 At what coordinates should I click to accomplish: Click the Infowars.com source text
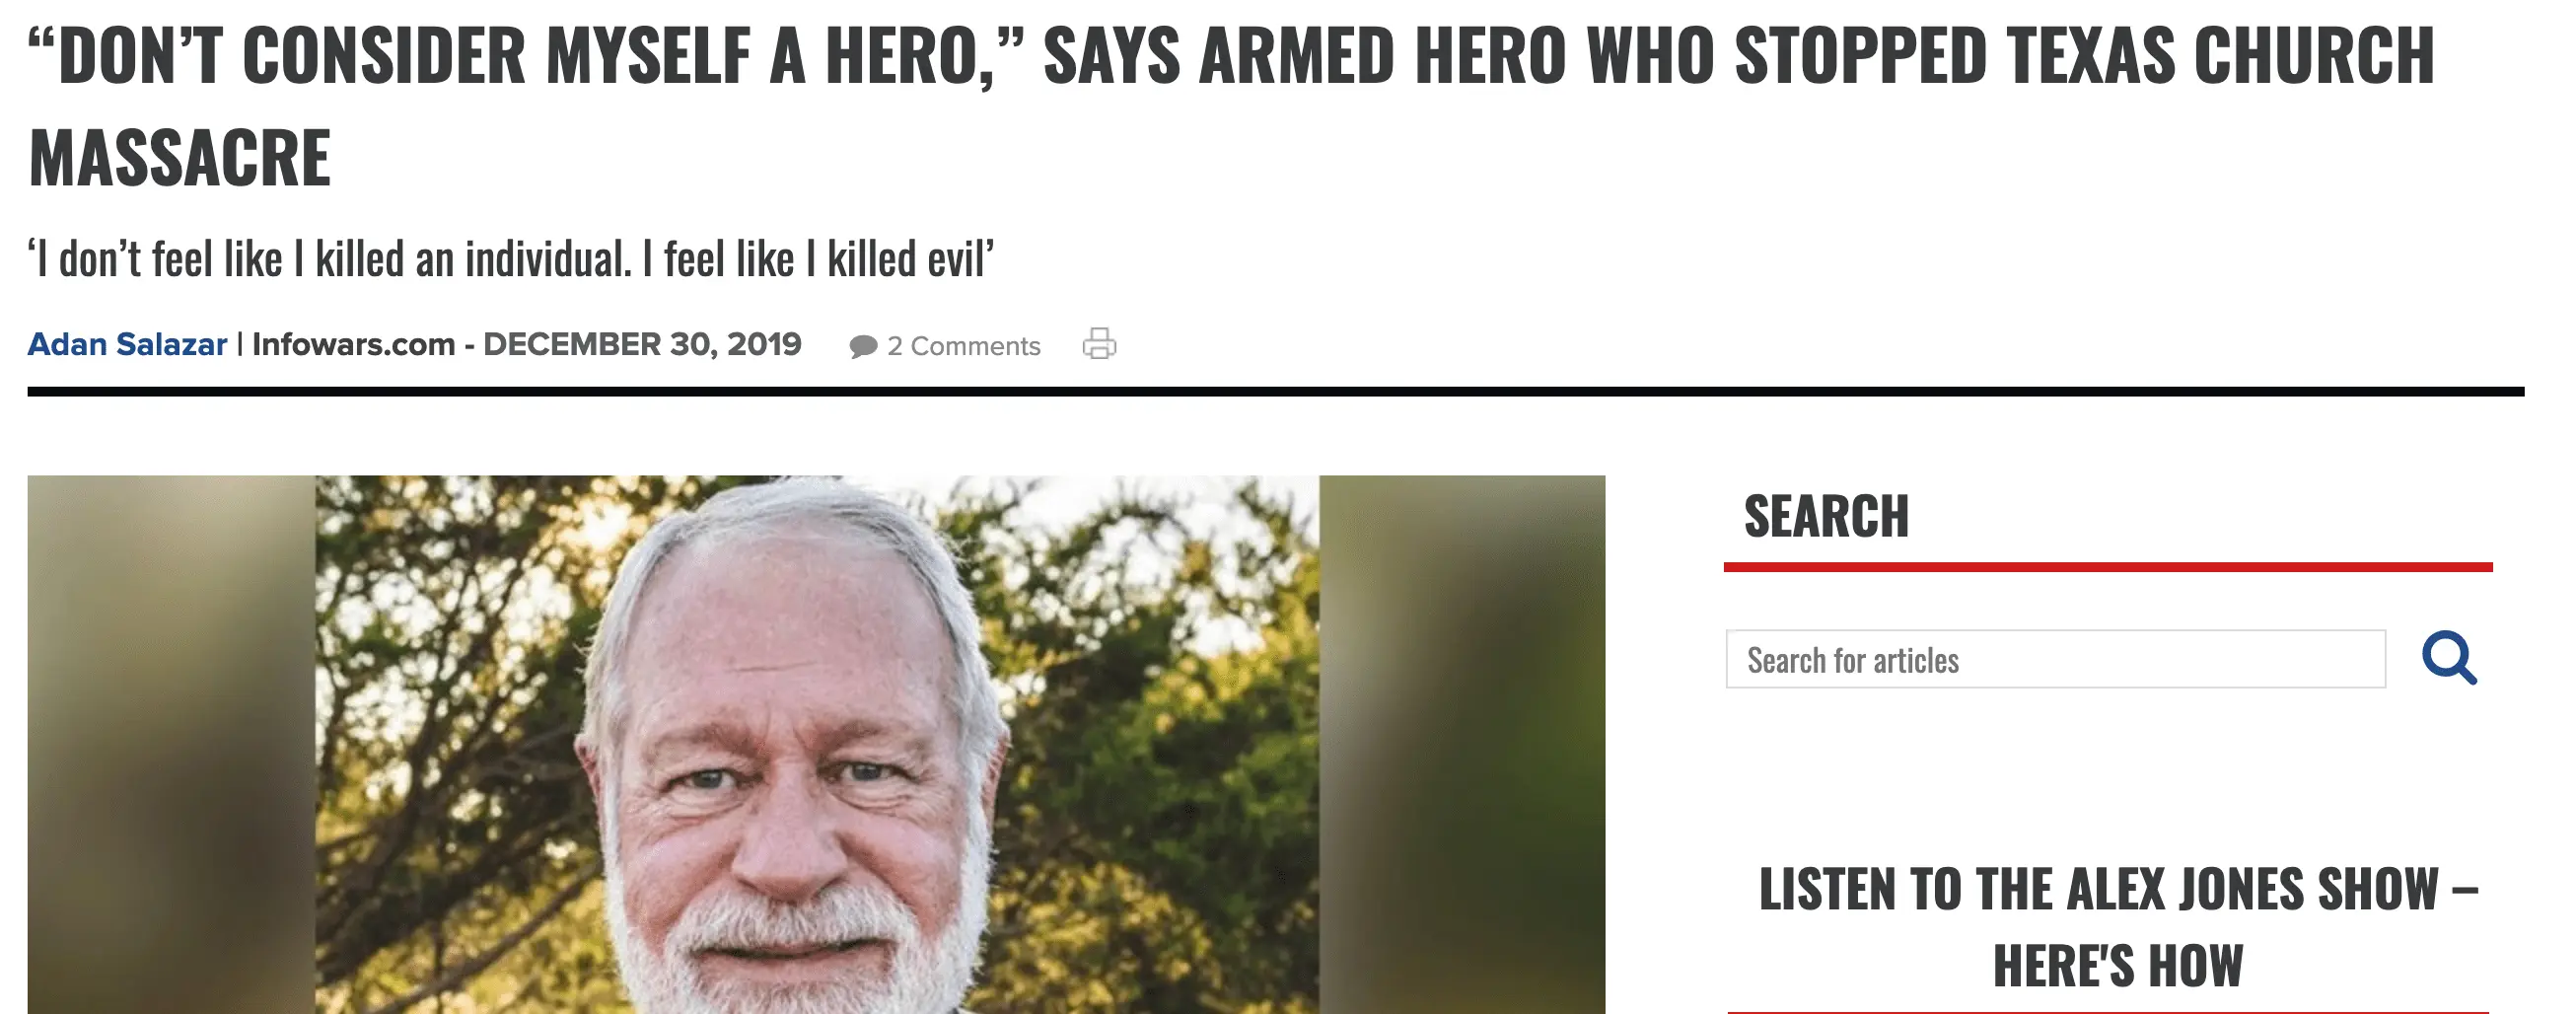click(353, 344)
